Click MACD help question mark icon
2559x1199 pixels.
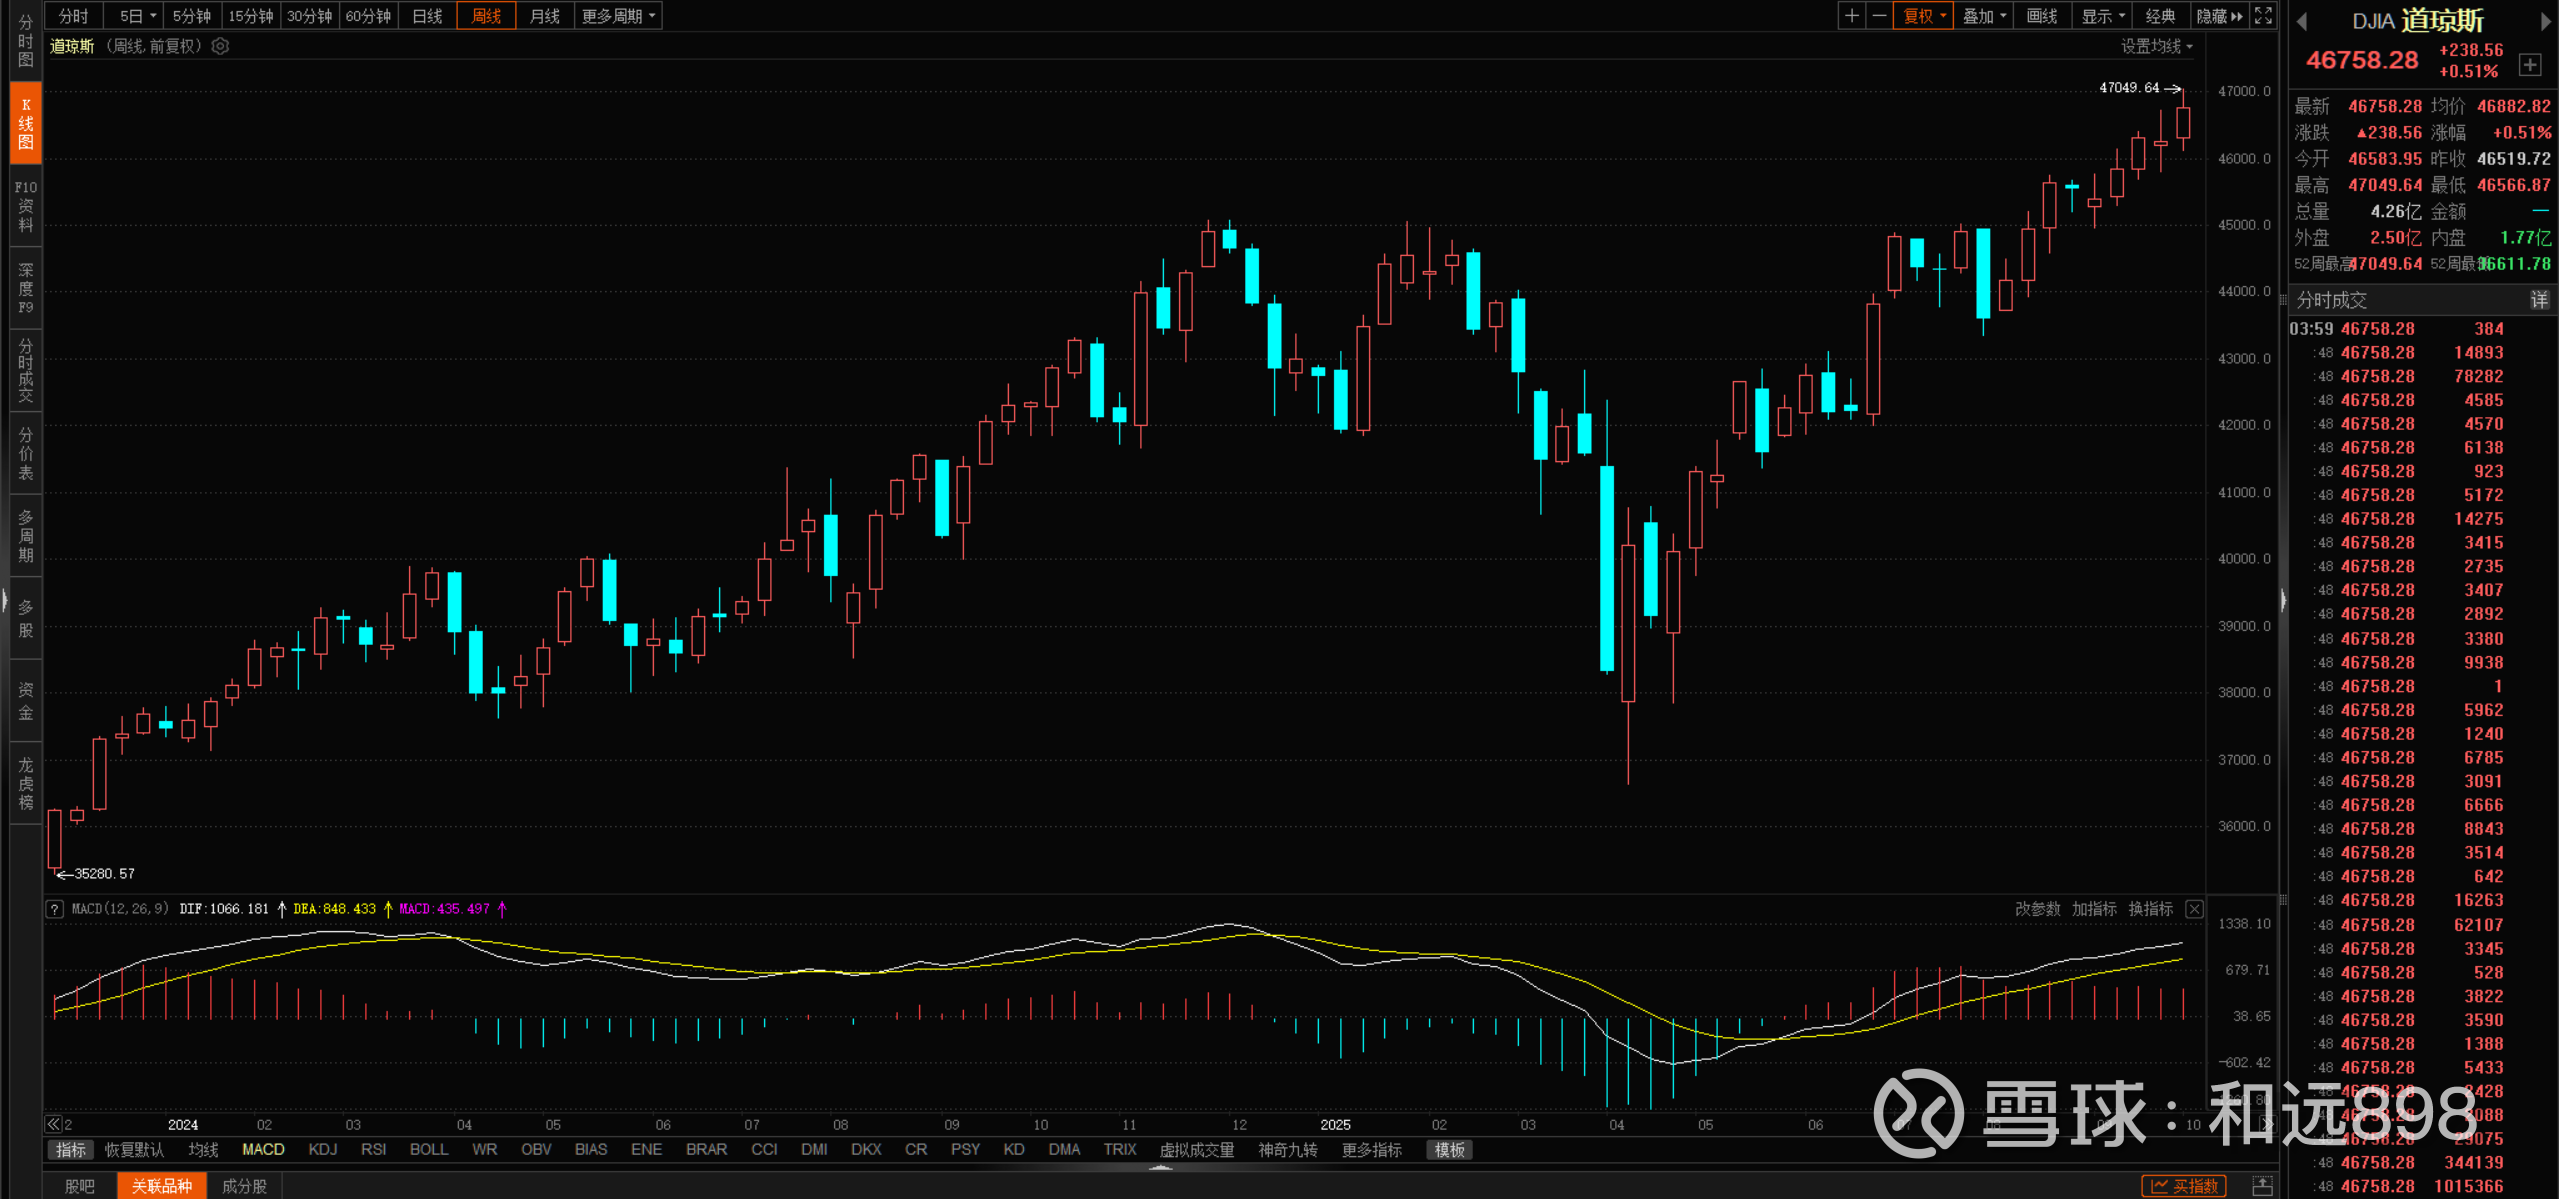55,909
